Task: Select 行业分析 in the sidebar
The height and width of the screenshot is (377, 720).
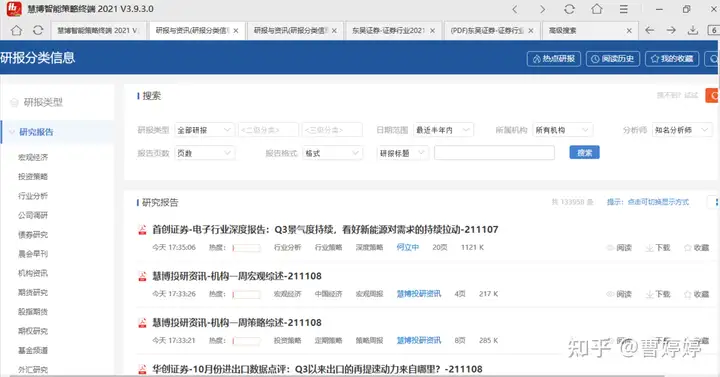Action: click(33, 196)
